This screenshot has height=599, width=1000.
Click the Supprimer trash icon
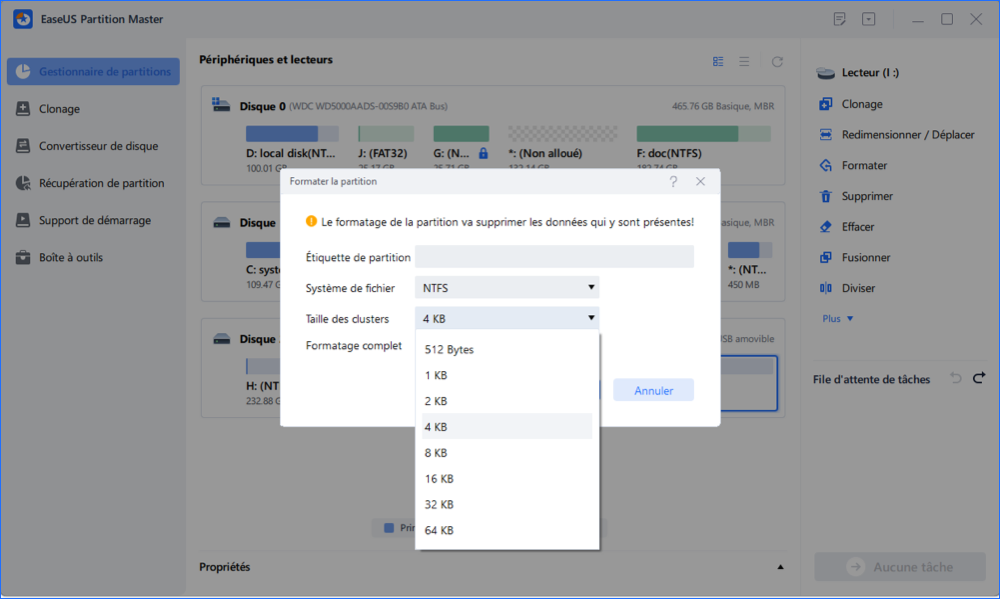point(826,196)
